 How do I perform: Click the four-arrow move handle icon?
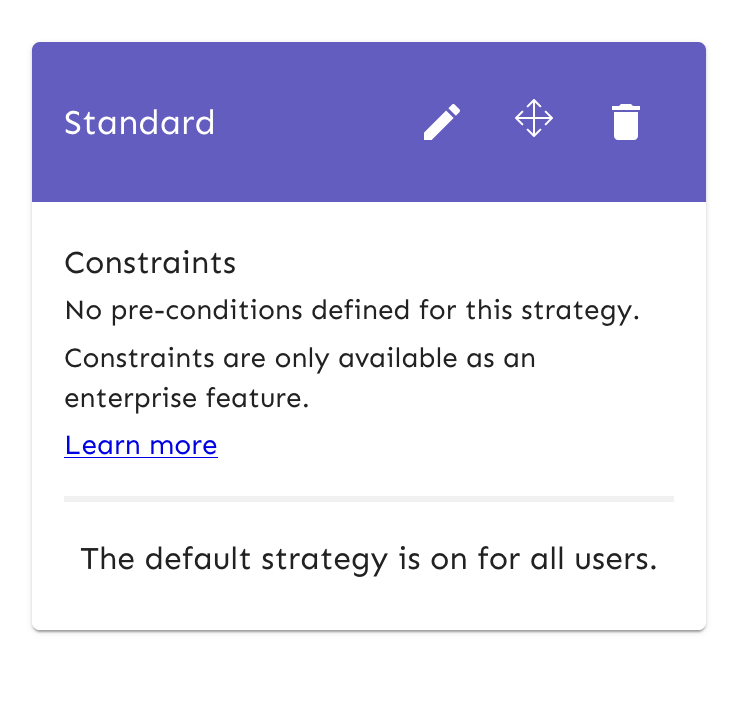(534, 118)
